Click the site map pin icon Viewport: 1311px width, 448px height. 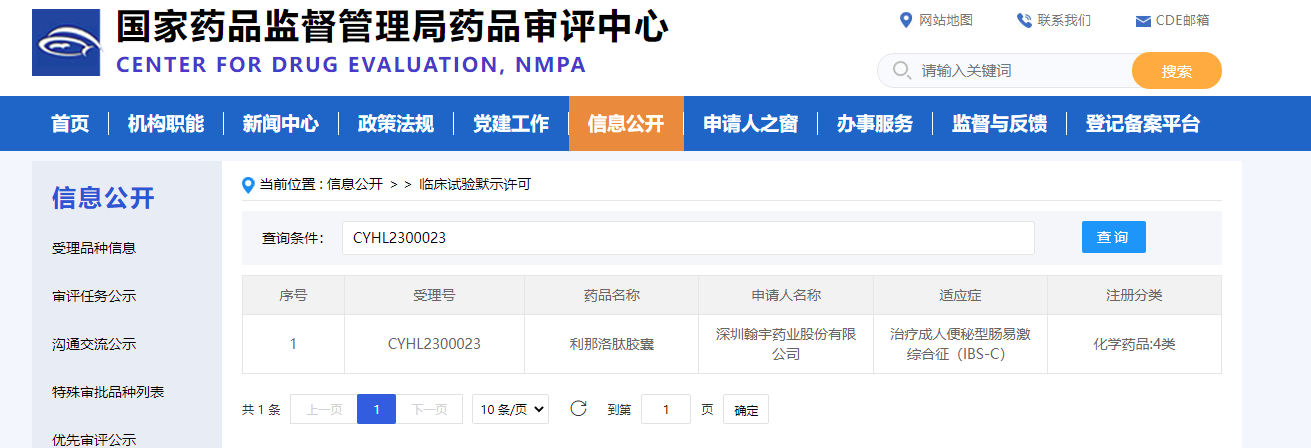[906, 20]
